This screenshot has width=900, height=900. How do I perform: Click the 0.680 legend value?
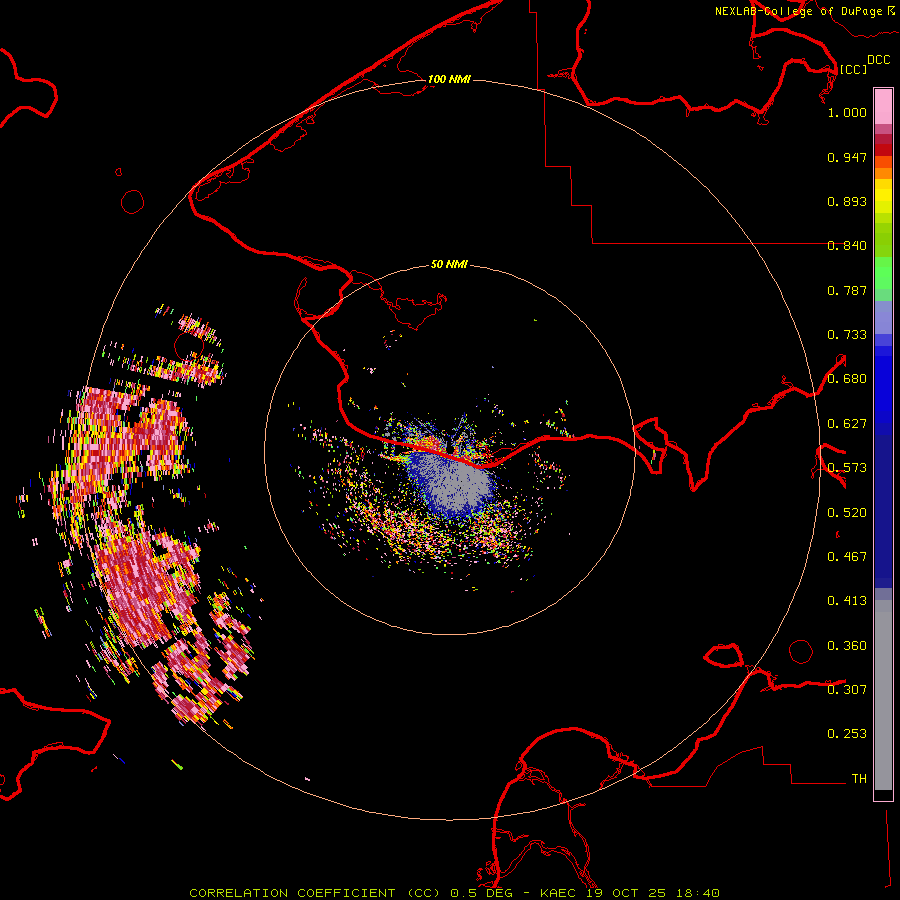pyautogui.click(x=847, y=379)
